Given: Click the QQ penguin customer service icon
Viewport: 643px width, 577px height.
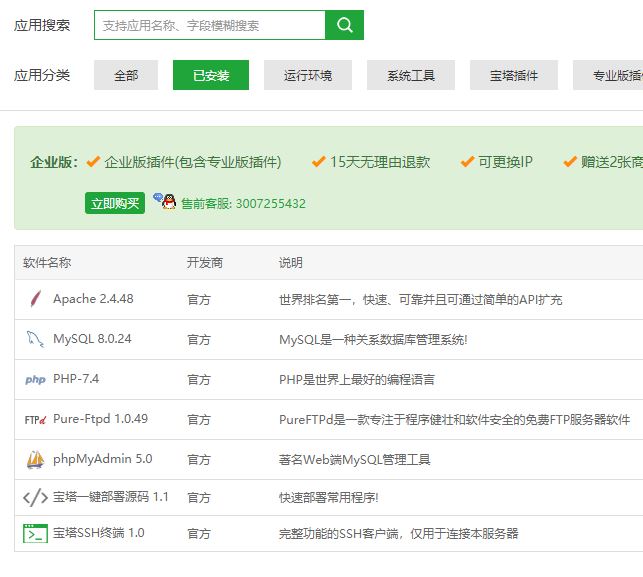Looking at the screenshot, I should pos(165,201).
